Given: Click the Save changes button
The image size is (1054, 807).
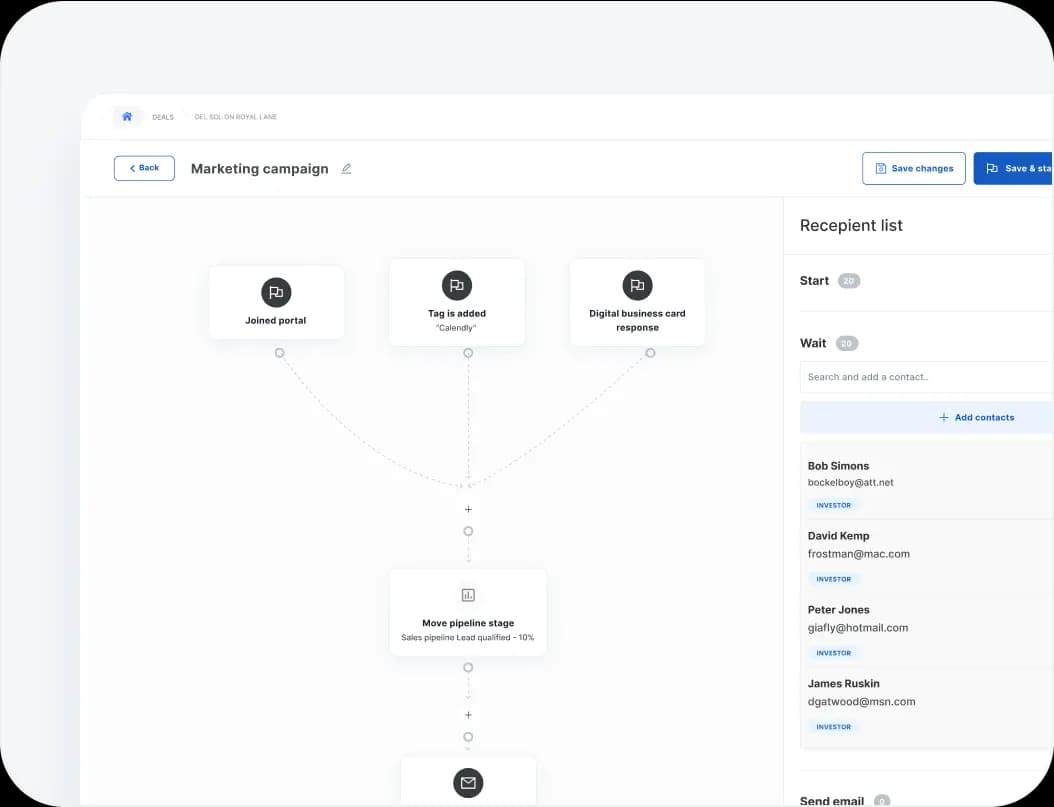Looking at the screenshot, I should point(913,169).
